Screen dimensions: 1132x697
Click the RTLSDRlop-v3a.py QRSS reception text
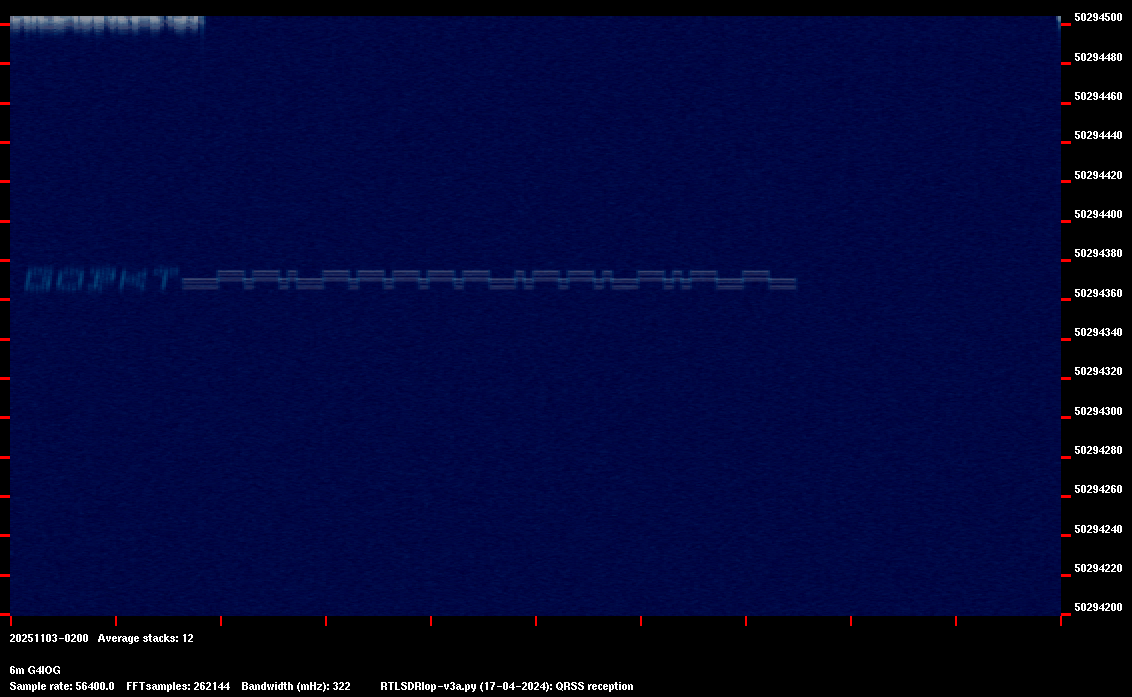507,686
